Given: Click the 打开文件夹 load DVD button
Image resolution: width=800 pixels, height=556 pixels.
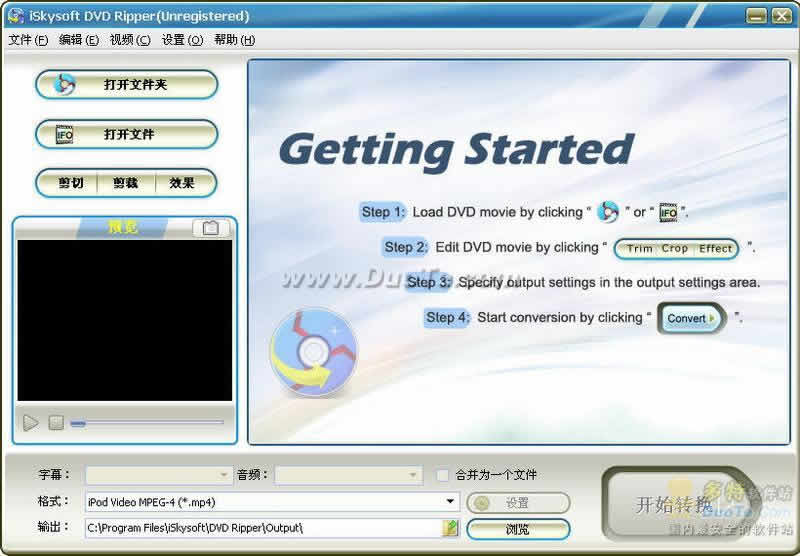Looking at the screenshot, I should click(127, 84).
